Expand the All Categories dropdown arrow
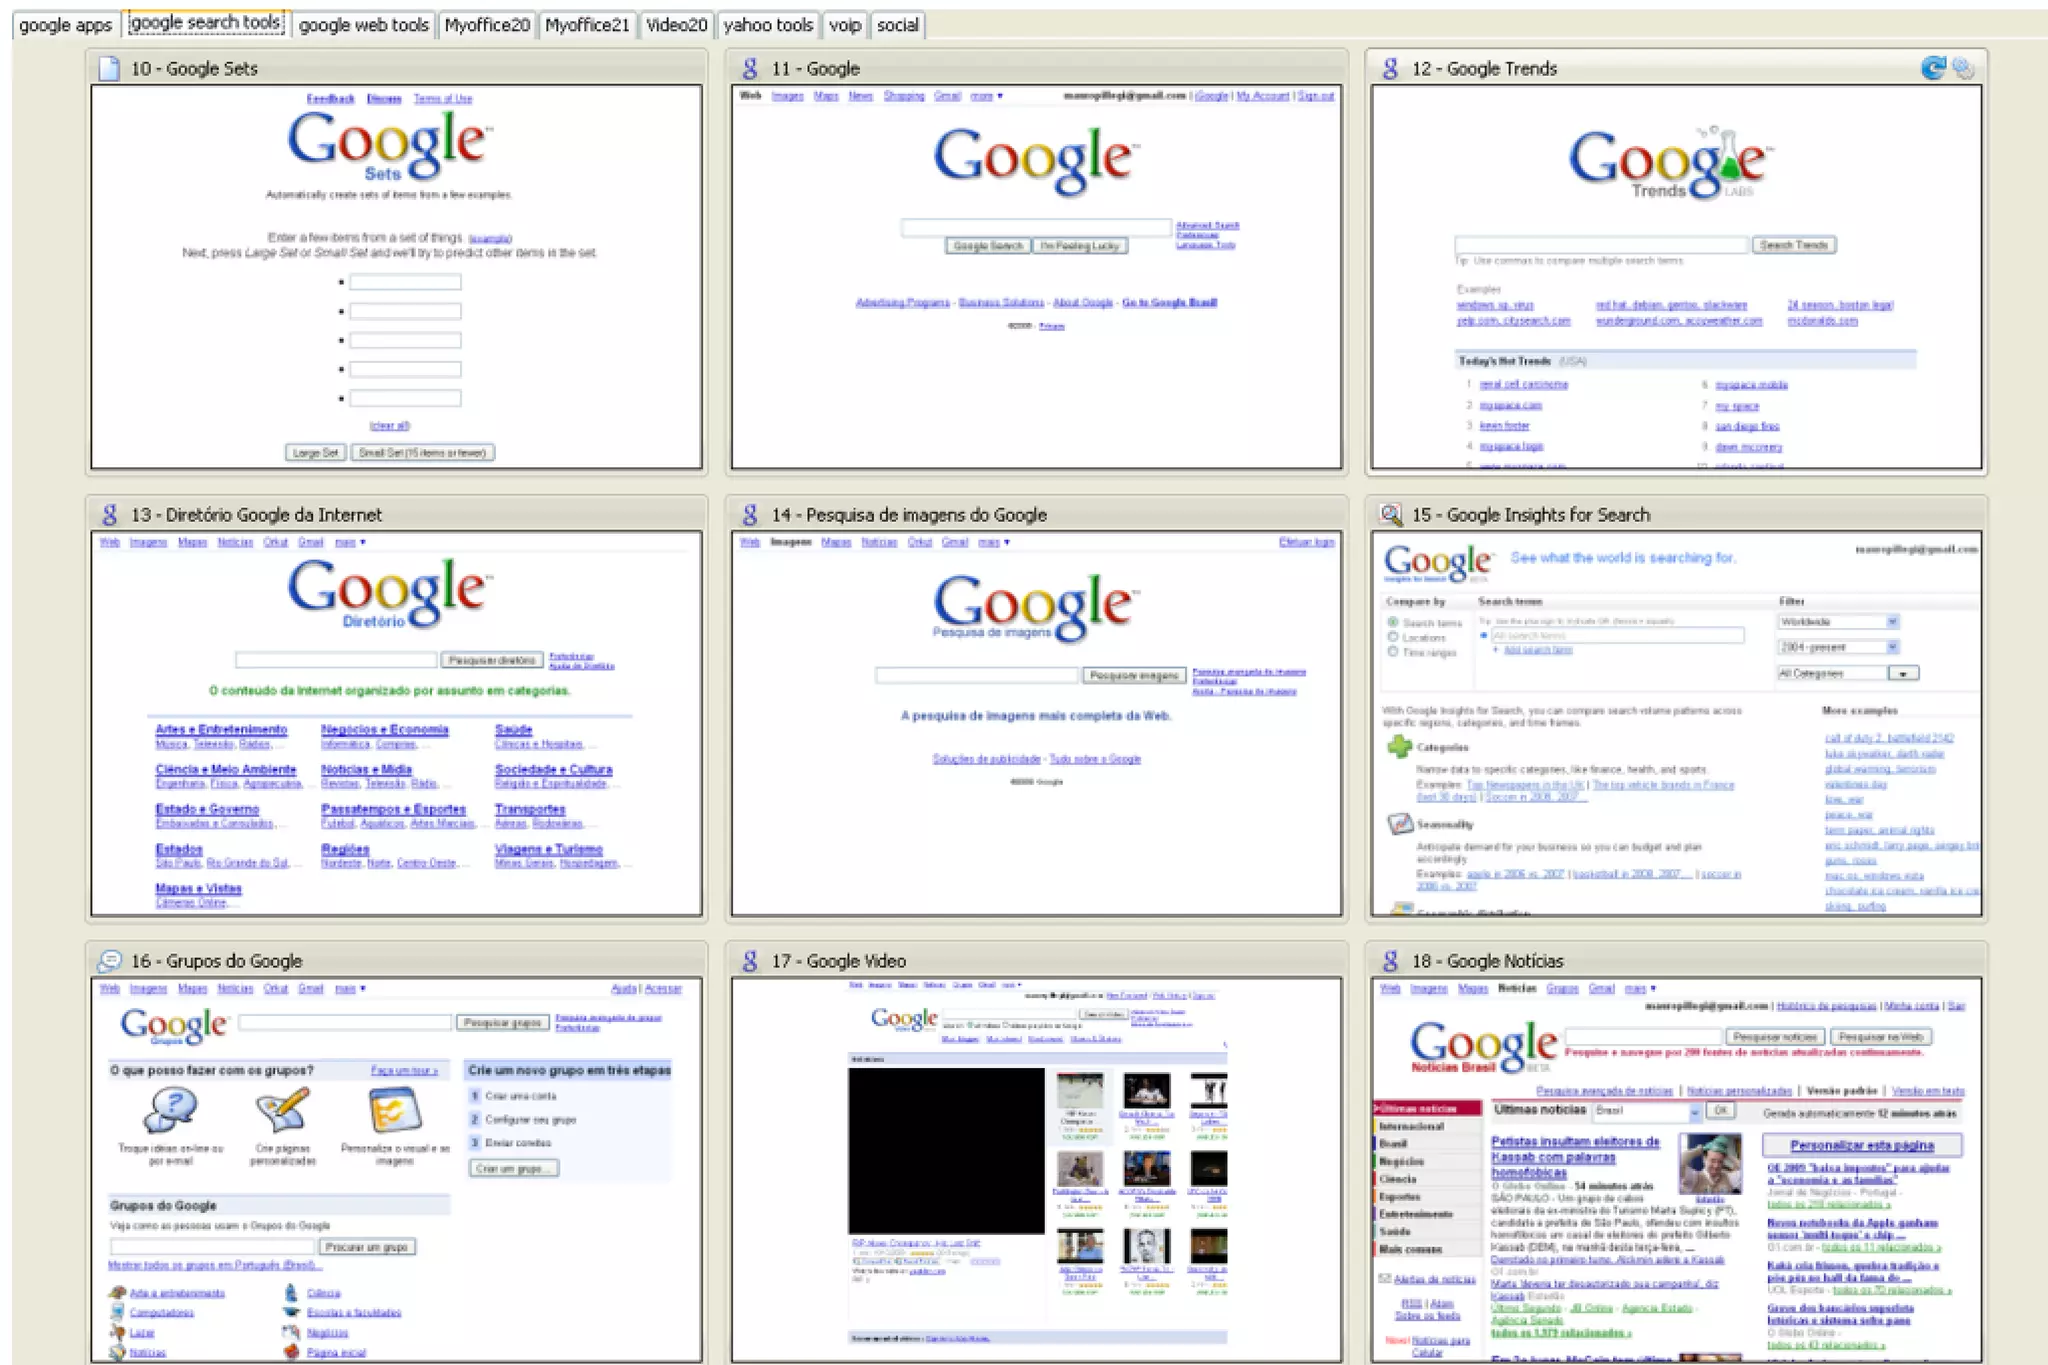This screenshot has width=2048, height=1365. [1903, 673]
